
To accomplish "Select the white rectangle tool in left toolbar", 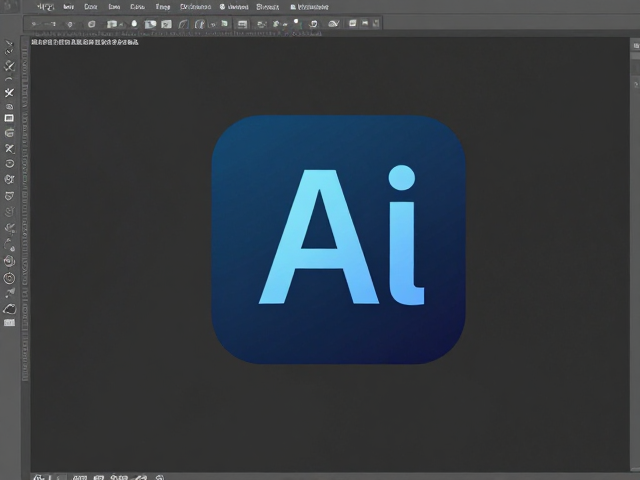I will (9, 118).
